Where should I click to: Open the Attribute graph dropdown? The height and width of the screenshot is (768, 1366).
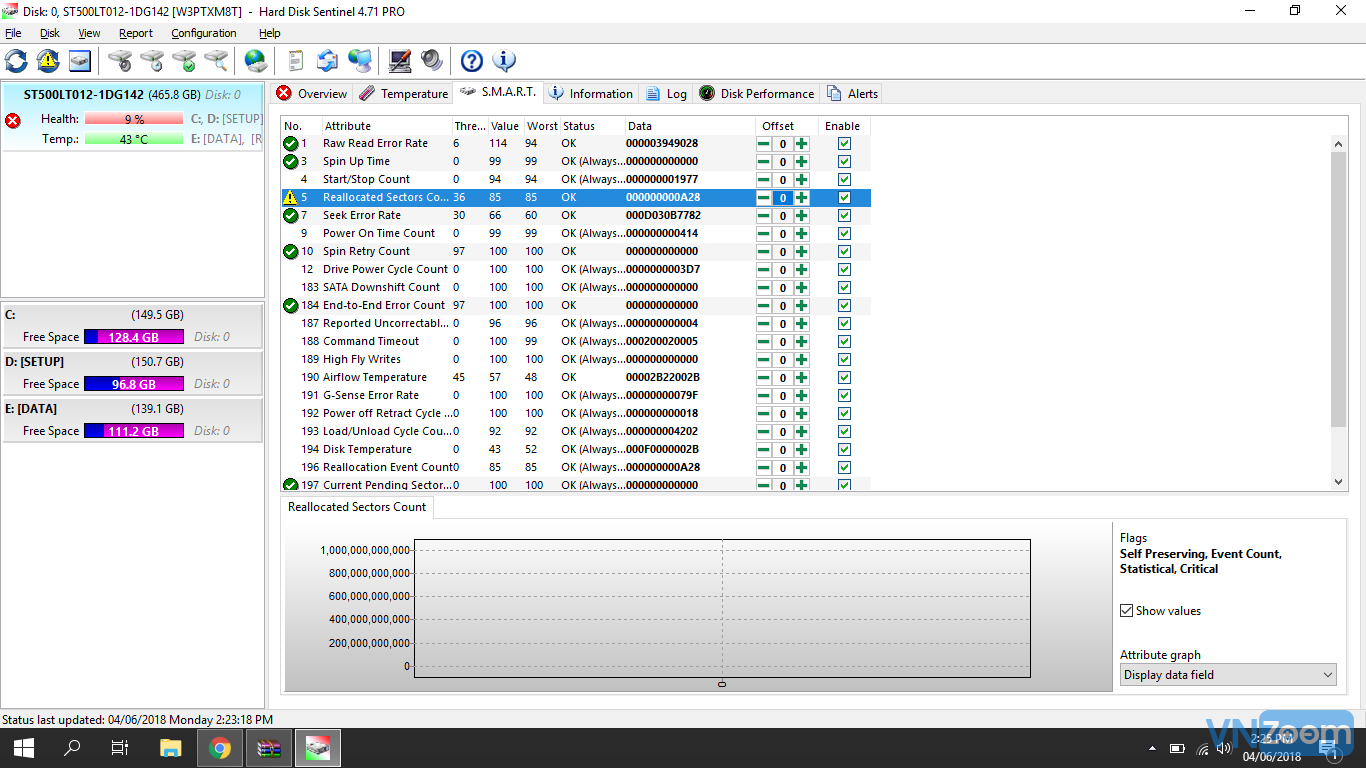click(1228, 675)
